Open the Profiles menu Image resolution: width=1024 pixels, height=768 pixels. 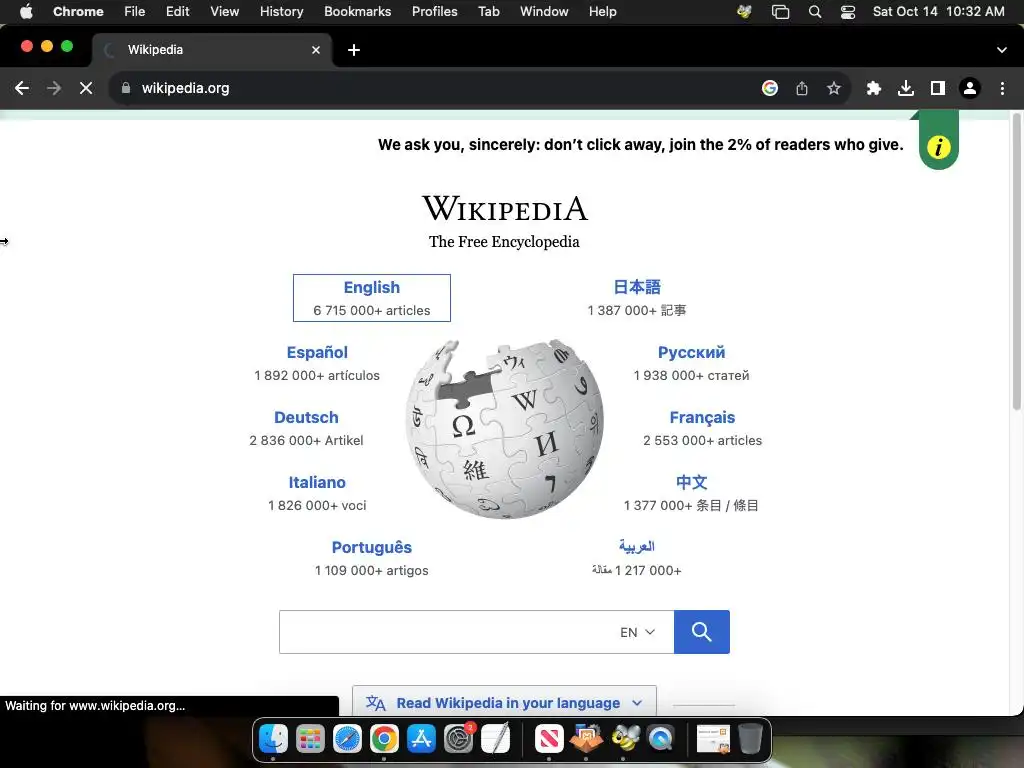click(435, 11)
